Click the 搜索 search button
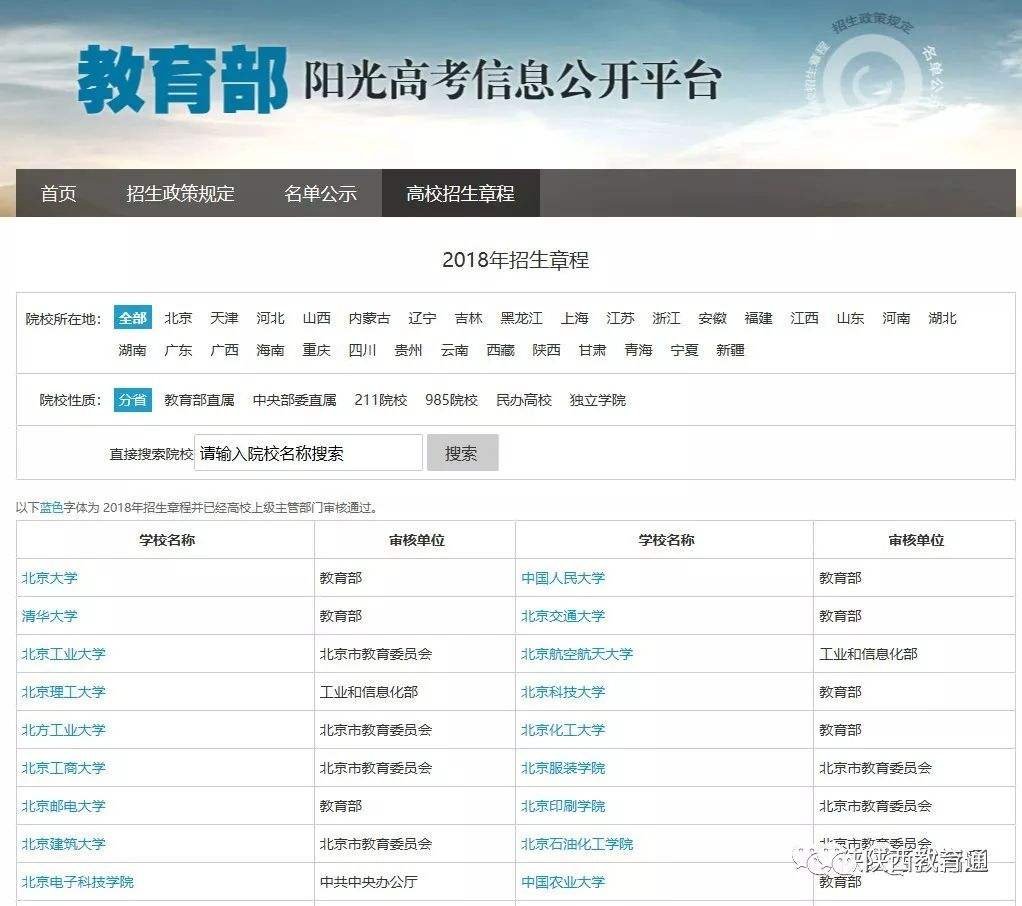Screen dimensions: 1022x906 click(462, 452)
